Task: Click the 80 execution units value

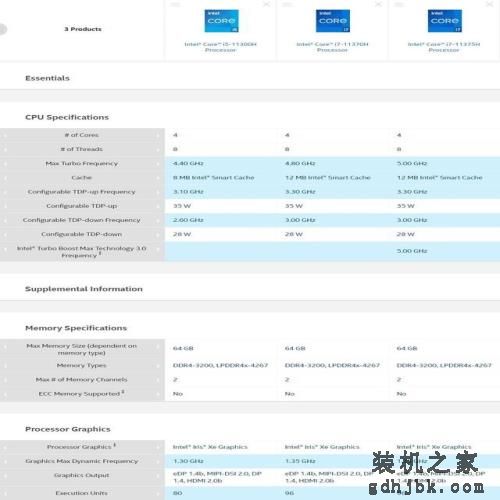Action: tap(178, 493)
